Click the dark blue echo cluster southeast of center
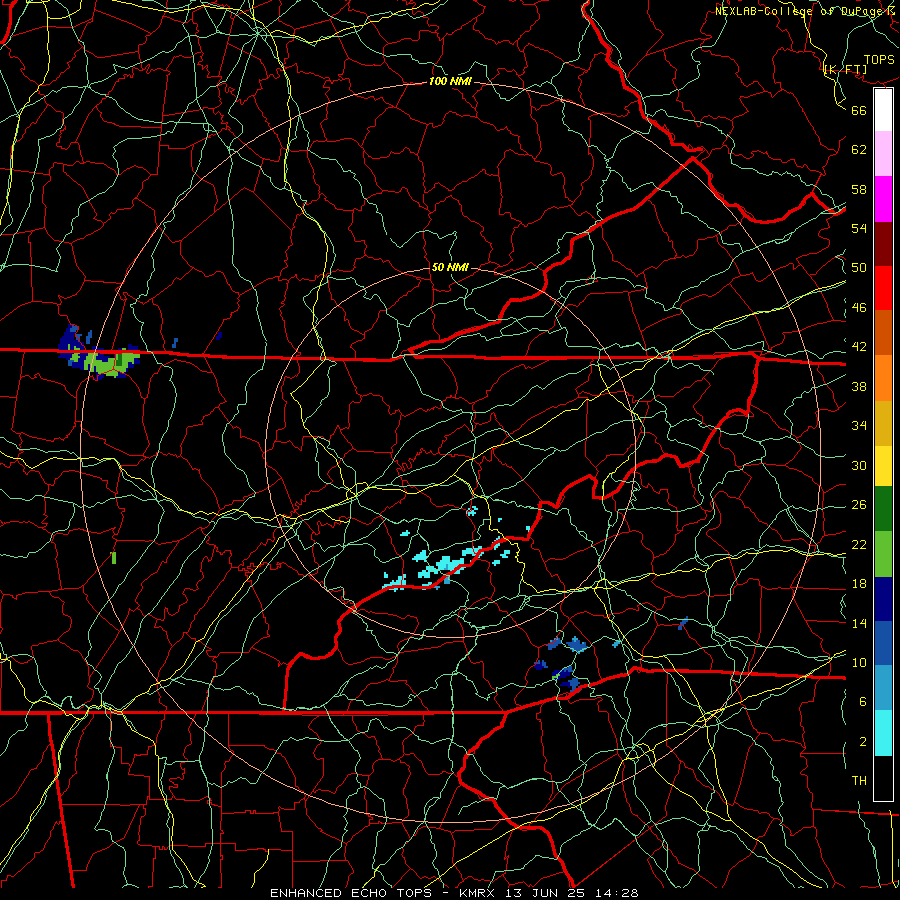900x900 pixels. pos(565,678)
